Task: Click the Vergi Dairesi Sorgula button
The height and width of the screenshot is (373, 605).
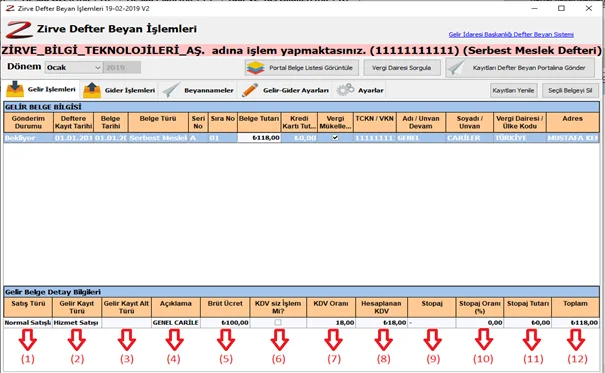Action: (x=402, y=68)
